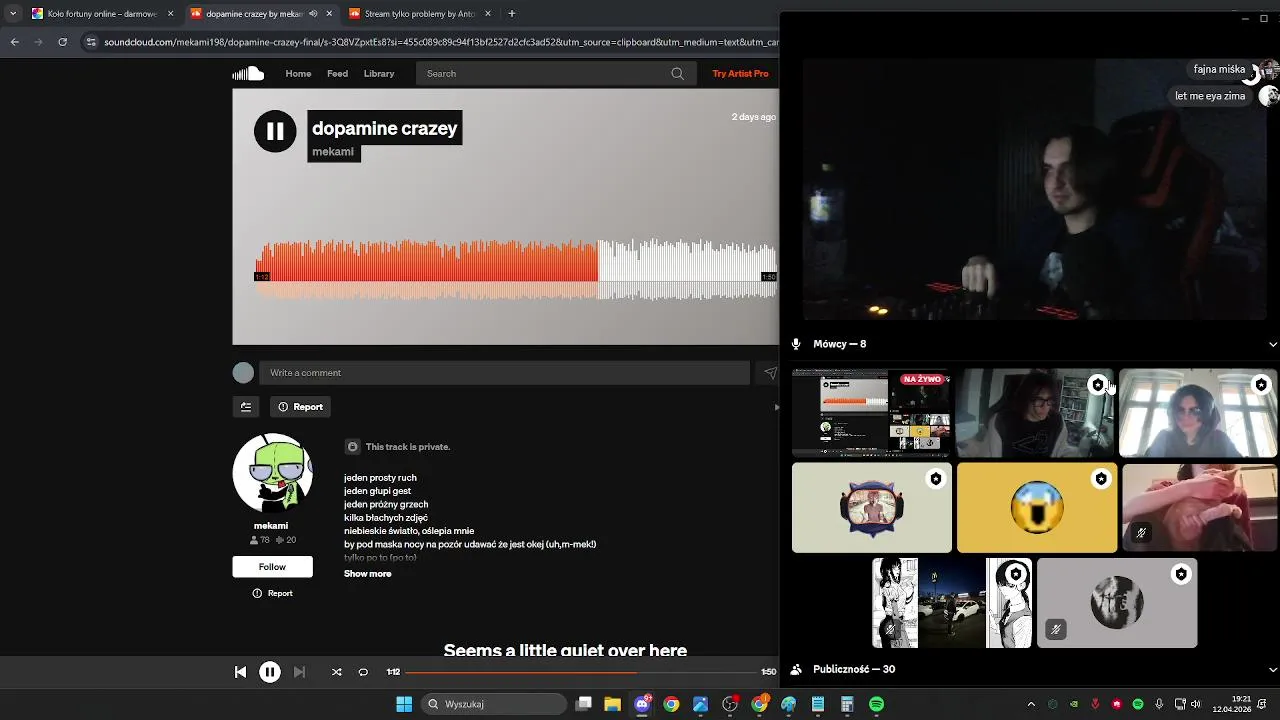The width and height of the screenshot is (1280, 720).
Task: Click the fajna miśka chat bubble
Action: click(1219, 69)
